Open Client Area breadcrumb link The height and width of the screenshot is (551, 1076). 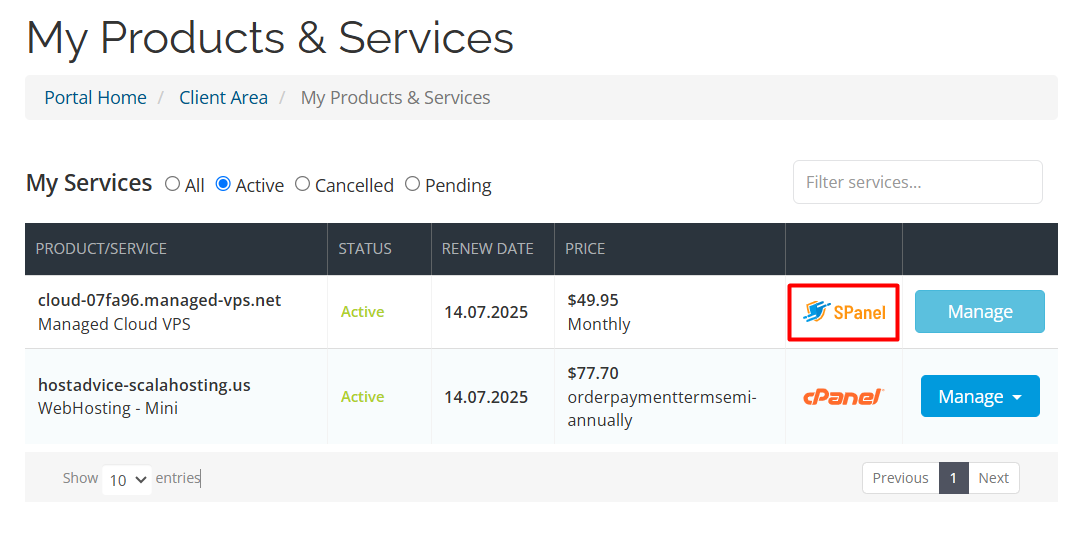point(224,97)
